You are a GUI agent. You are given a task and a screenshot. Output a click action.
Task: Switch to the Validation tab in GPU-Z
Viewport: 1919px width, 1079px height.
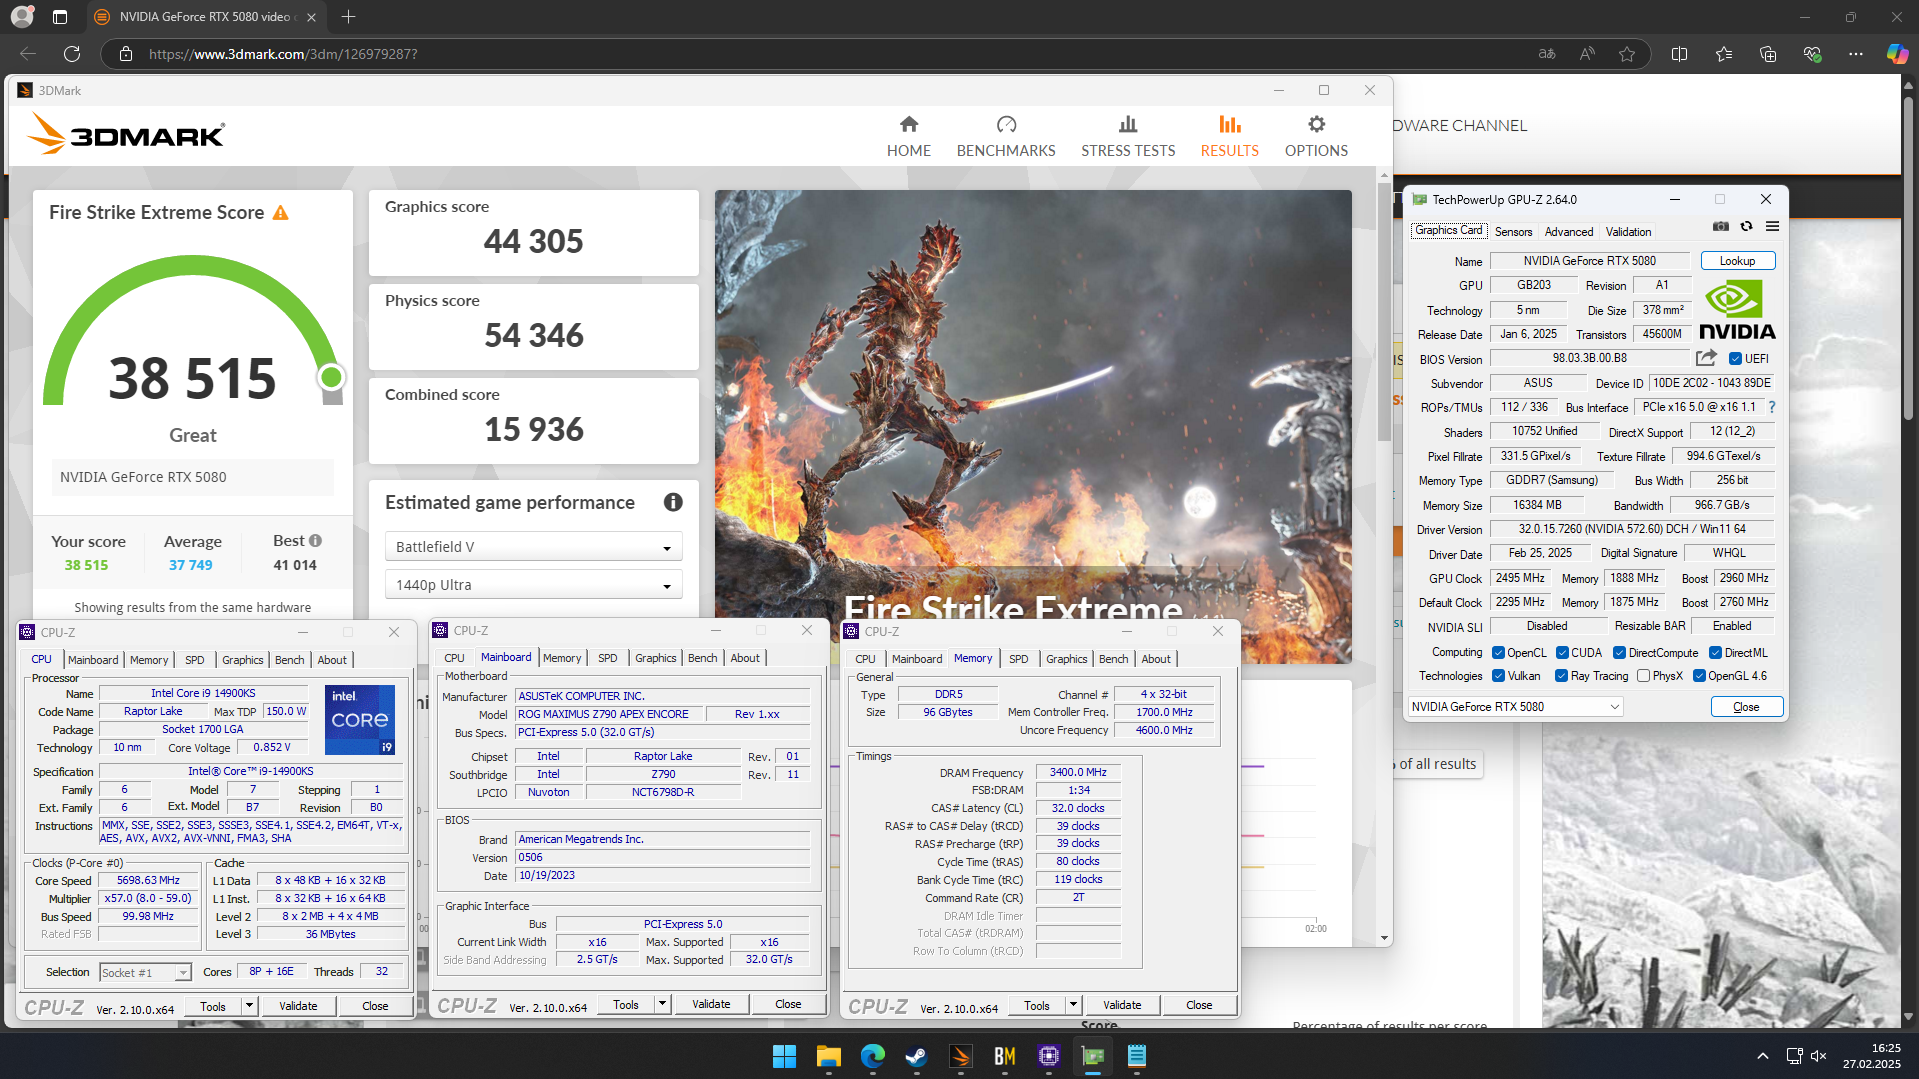(x=1628, y=232)
